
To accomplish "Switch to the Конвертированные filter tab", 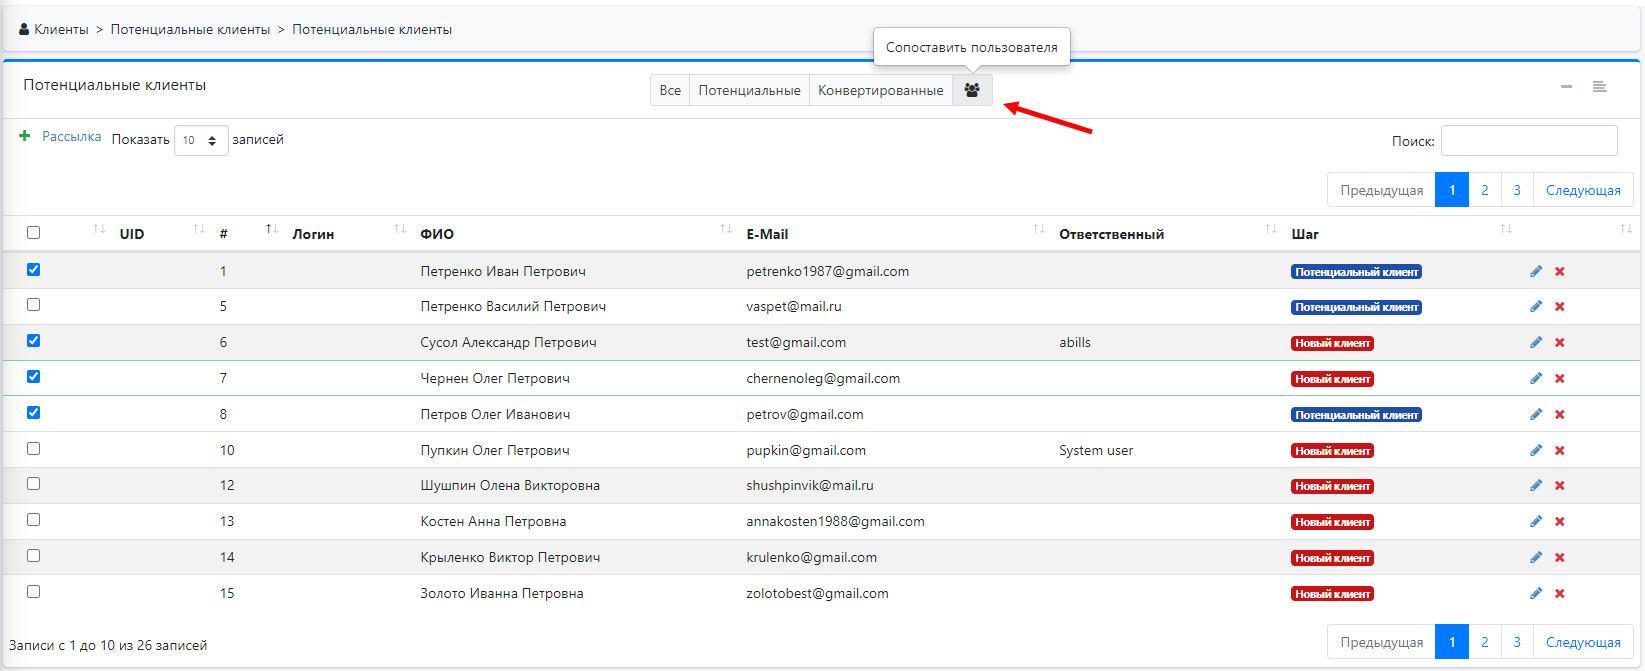I will 880,90.
